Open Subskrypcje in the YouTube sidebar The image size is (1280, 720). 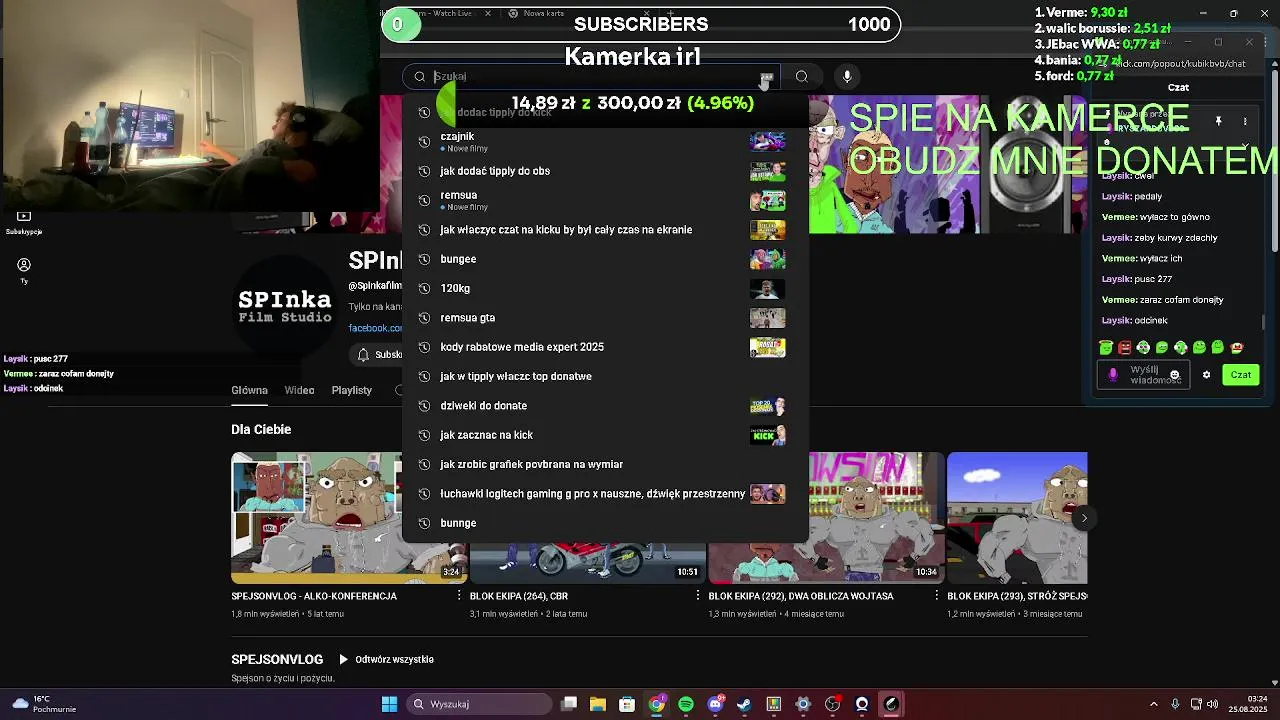pos(24,222)
